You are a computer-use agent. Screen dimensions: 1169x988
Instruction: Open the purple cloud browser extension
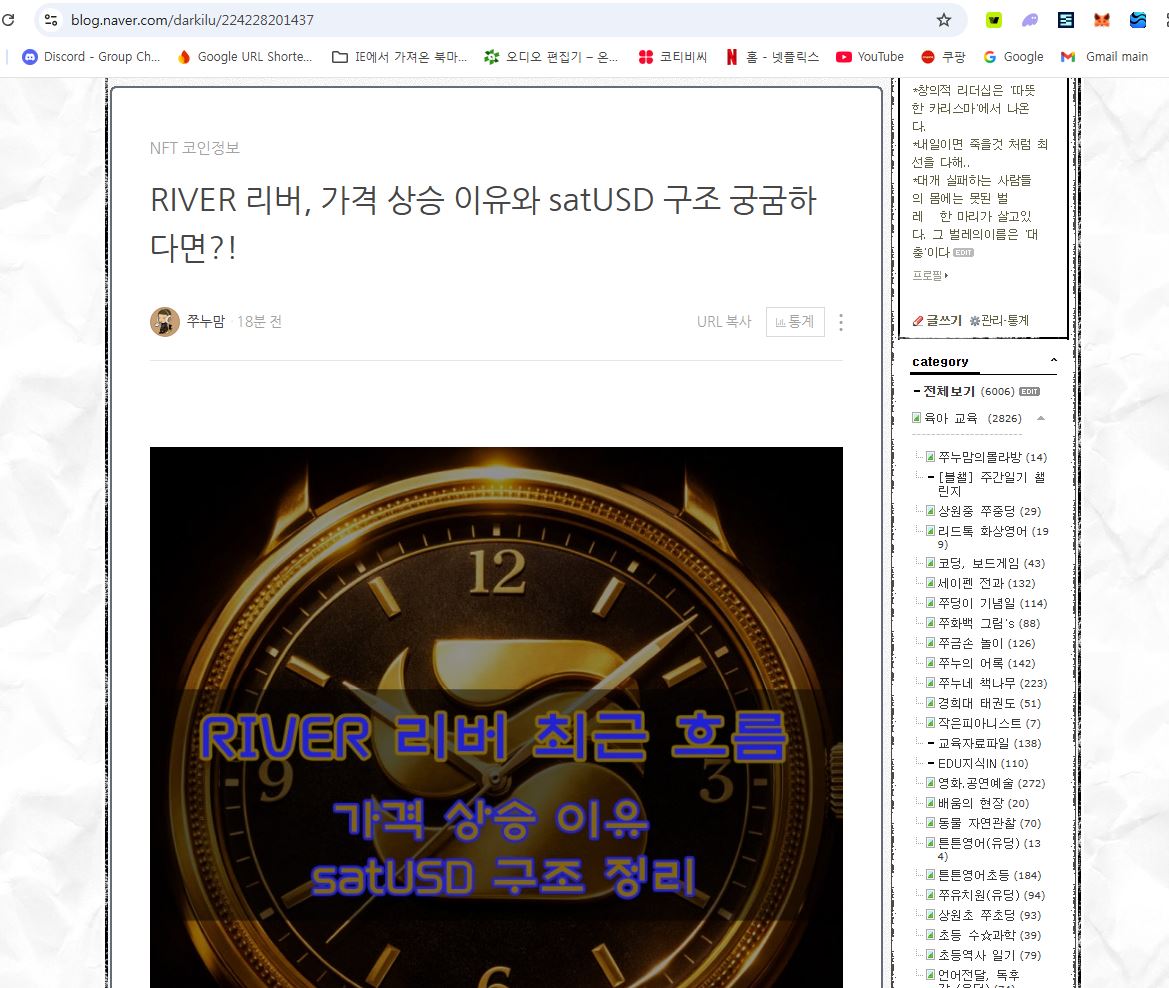[x=1030, y=20]
